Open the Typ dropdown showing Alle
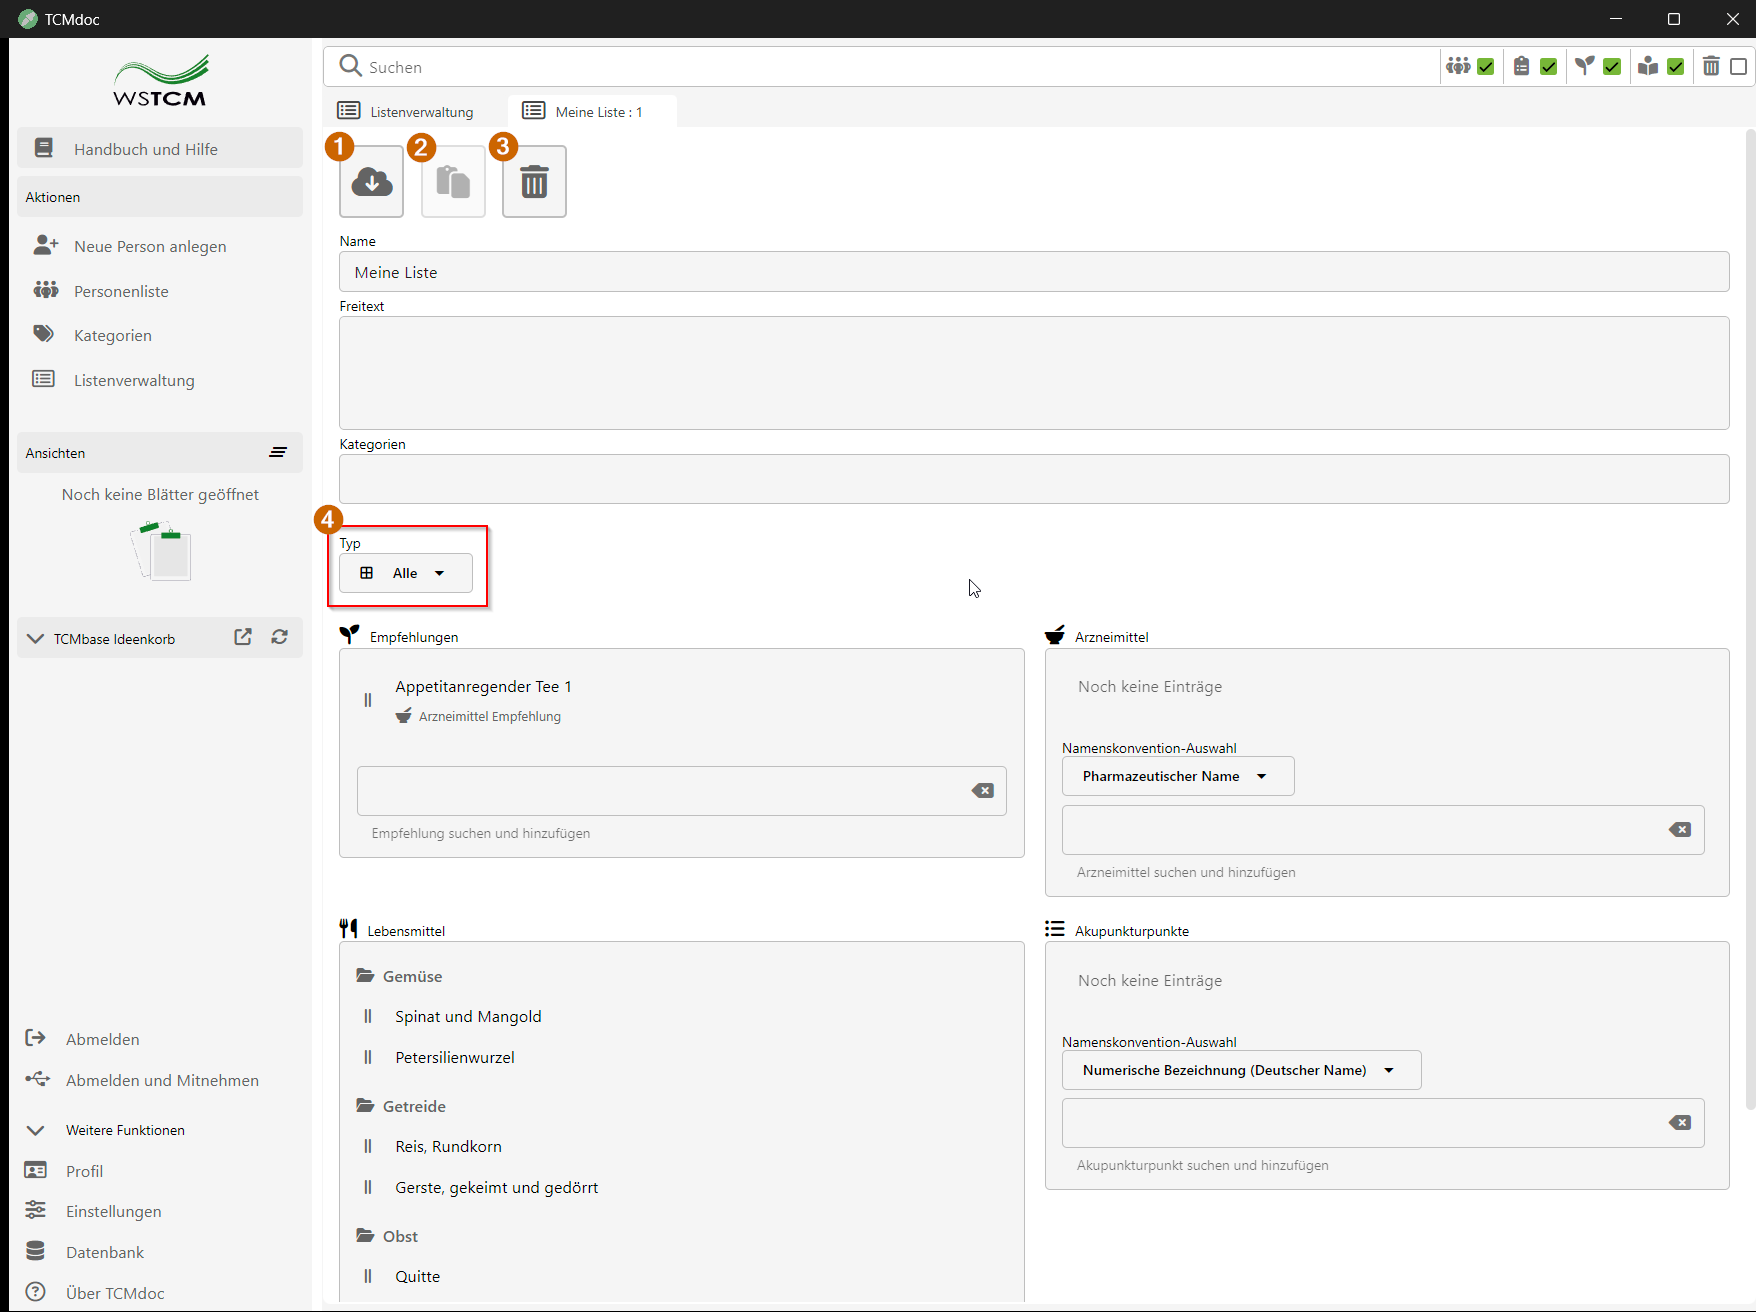Screen dimensions: 1756x1312 [406, 573]
